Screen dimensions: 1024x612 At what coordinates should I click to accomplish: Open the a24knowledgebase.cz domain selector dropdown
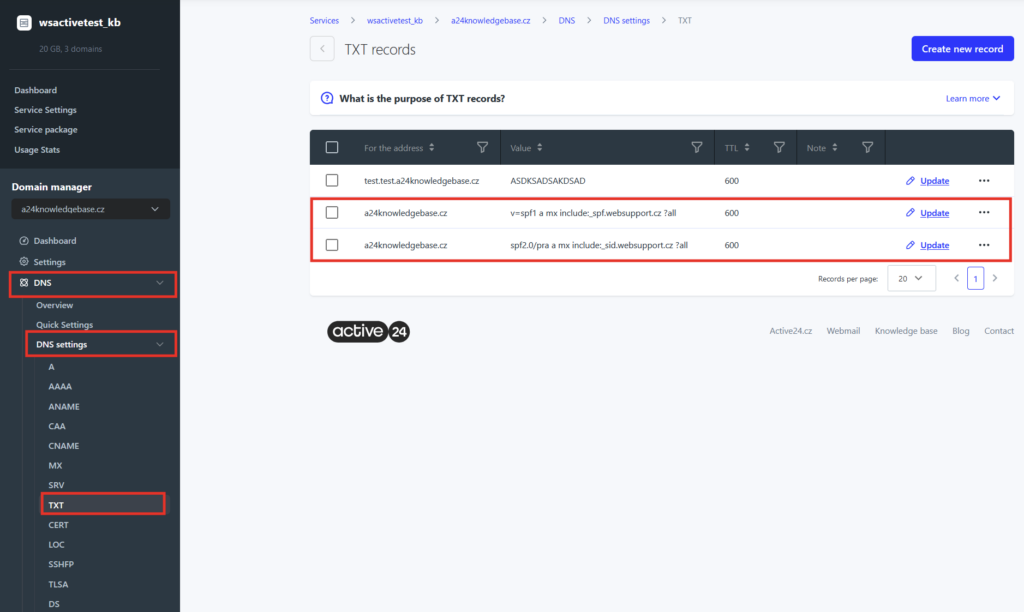(91, 209)
